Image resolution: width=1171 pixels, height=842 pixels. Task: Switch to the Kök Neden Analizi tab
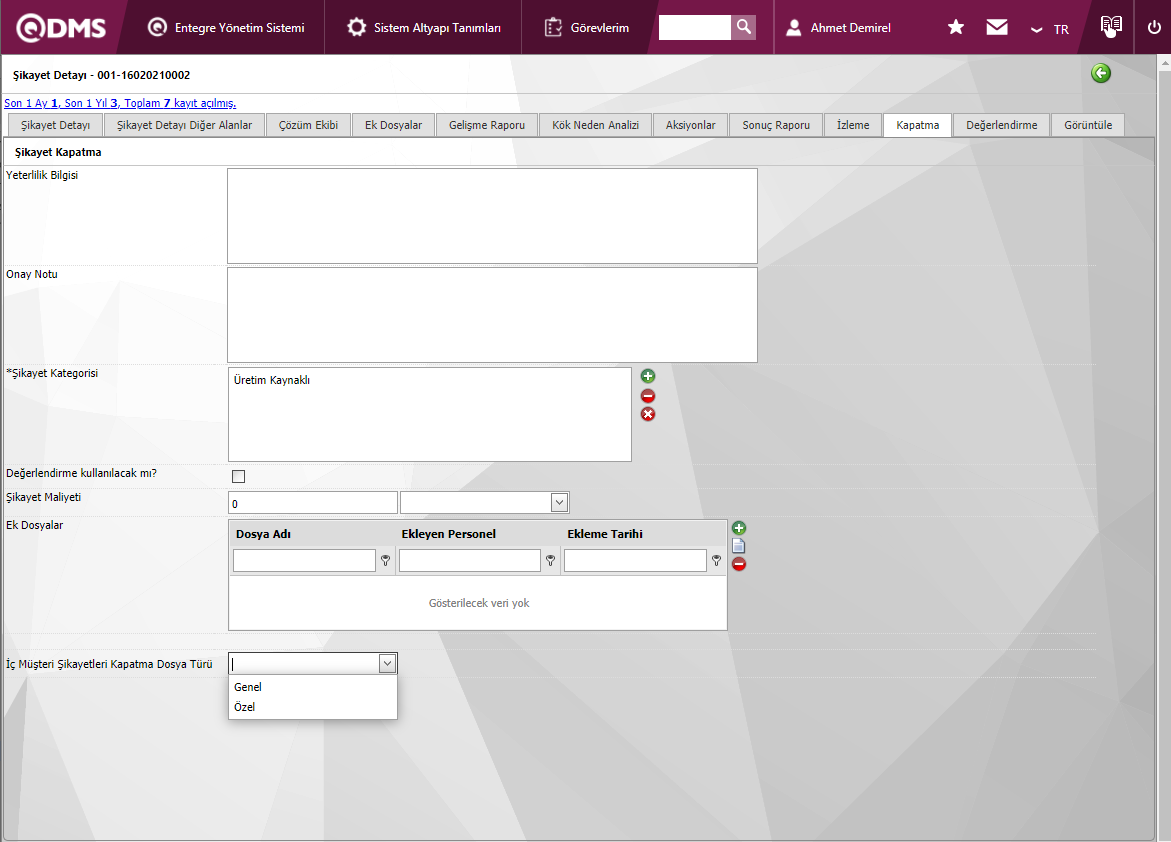595,125
